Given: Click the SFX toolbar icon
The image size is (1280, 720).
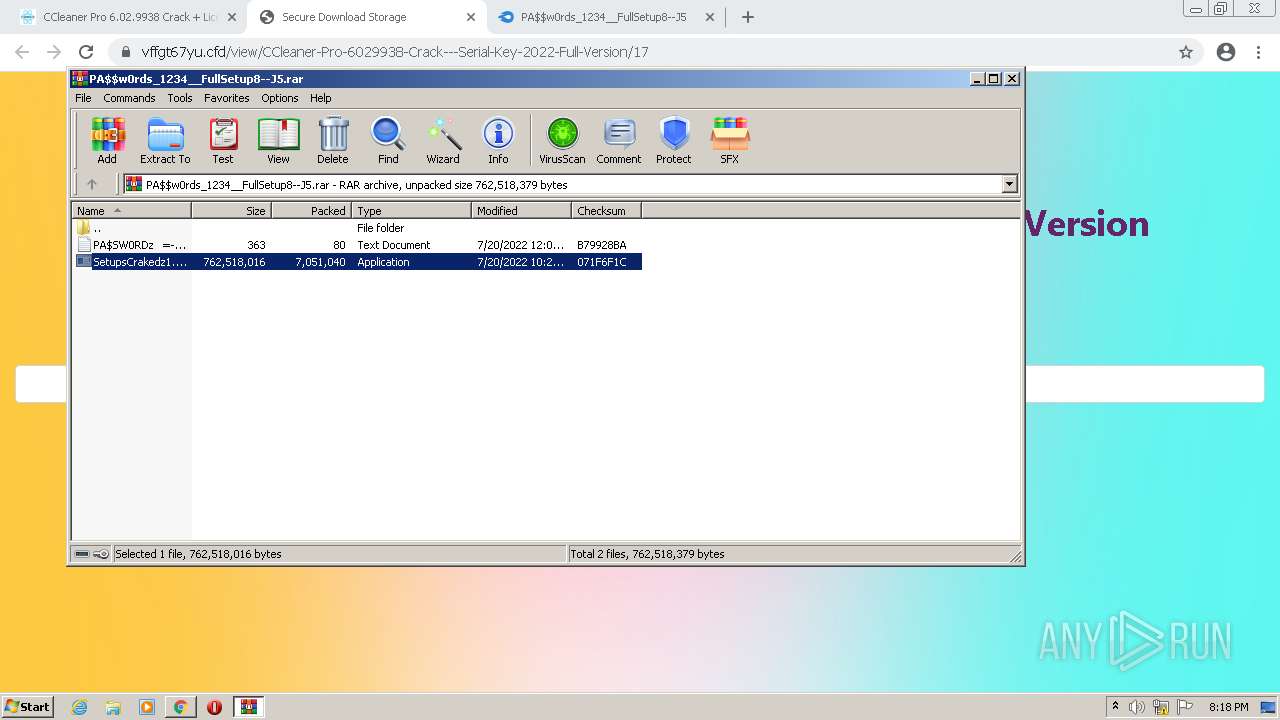Looking at the screenshot, I should (x=730, y=140).
